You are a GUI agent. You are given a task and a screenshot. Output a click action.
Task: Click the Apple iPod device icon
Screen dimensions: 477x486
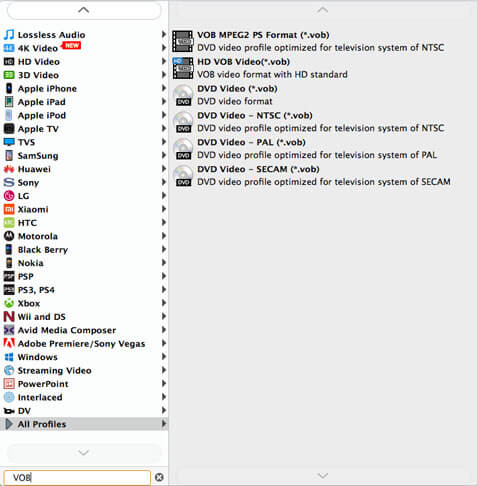coord(9,115)
